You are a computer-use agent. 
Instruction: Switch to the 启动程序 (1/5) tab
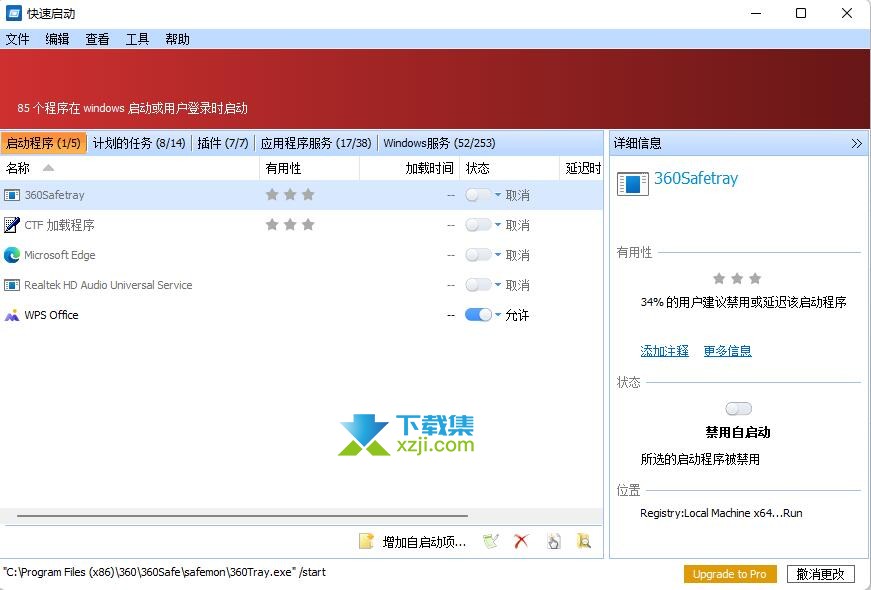click(x=43, y=143)
